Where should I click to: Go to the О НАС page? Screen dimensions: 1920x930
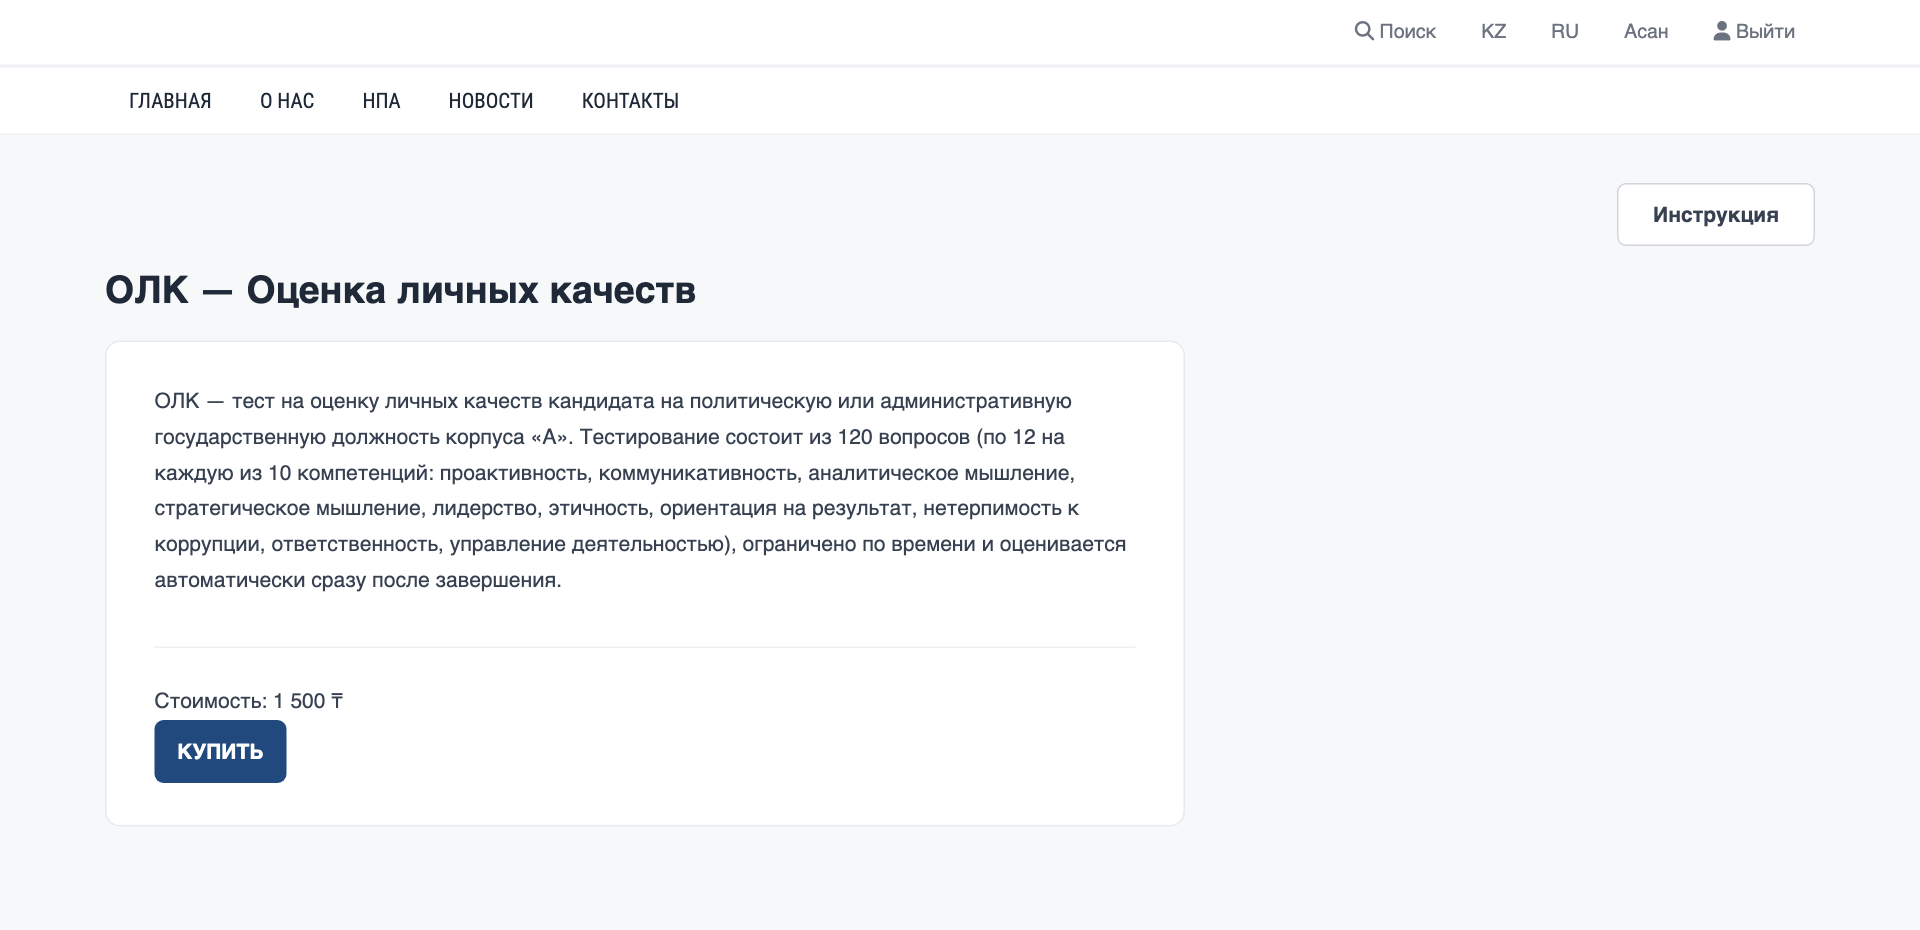pyautogui.click(x=287, y=101)
